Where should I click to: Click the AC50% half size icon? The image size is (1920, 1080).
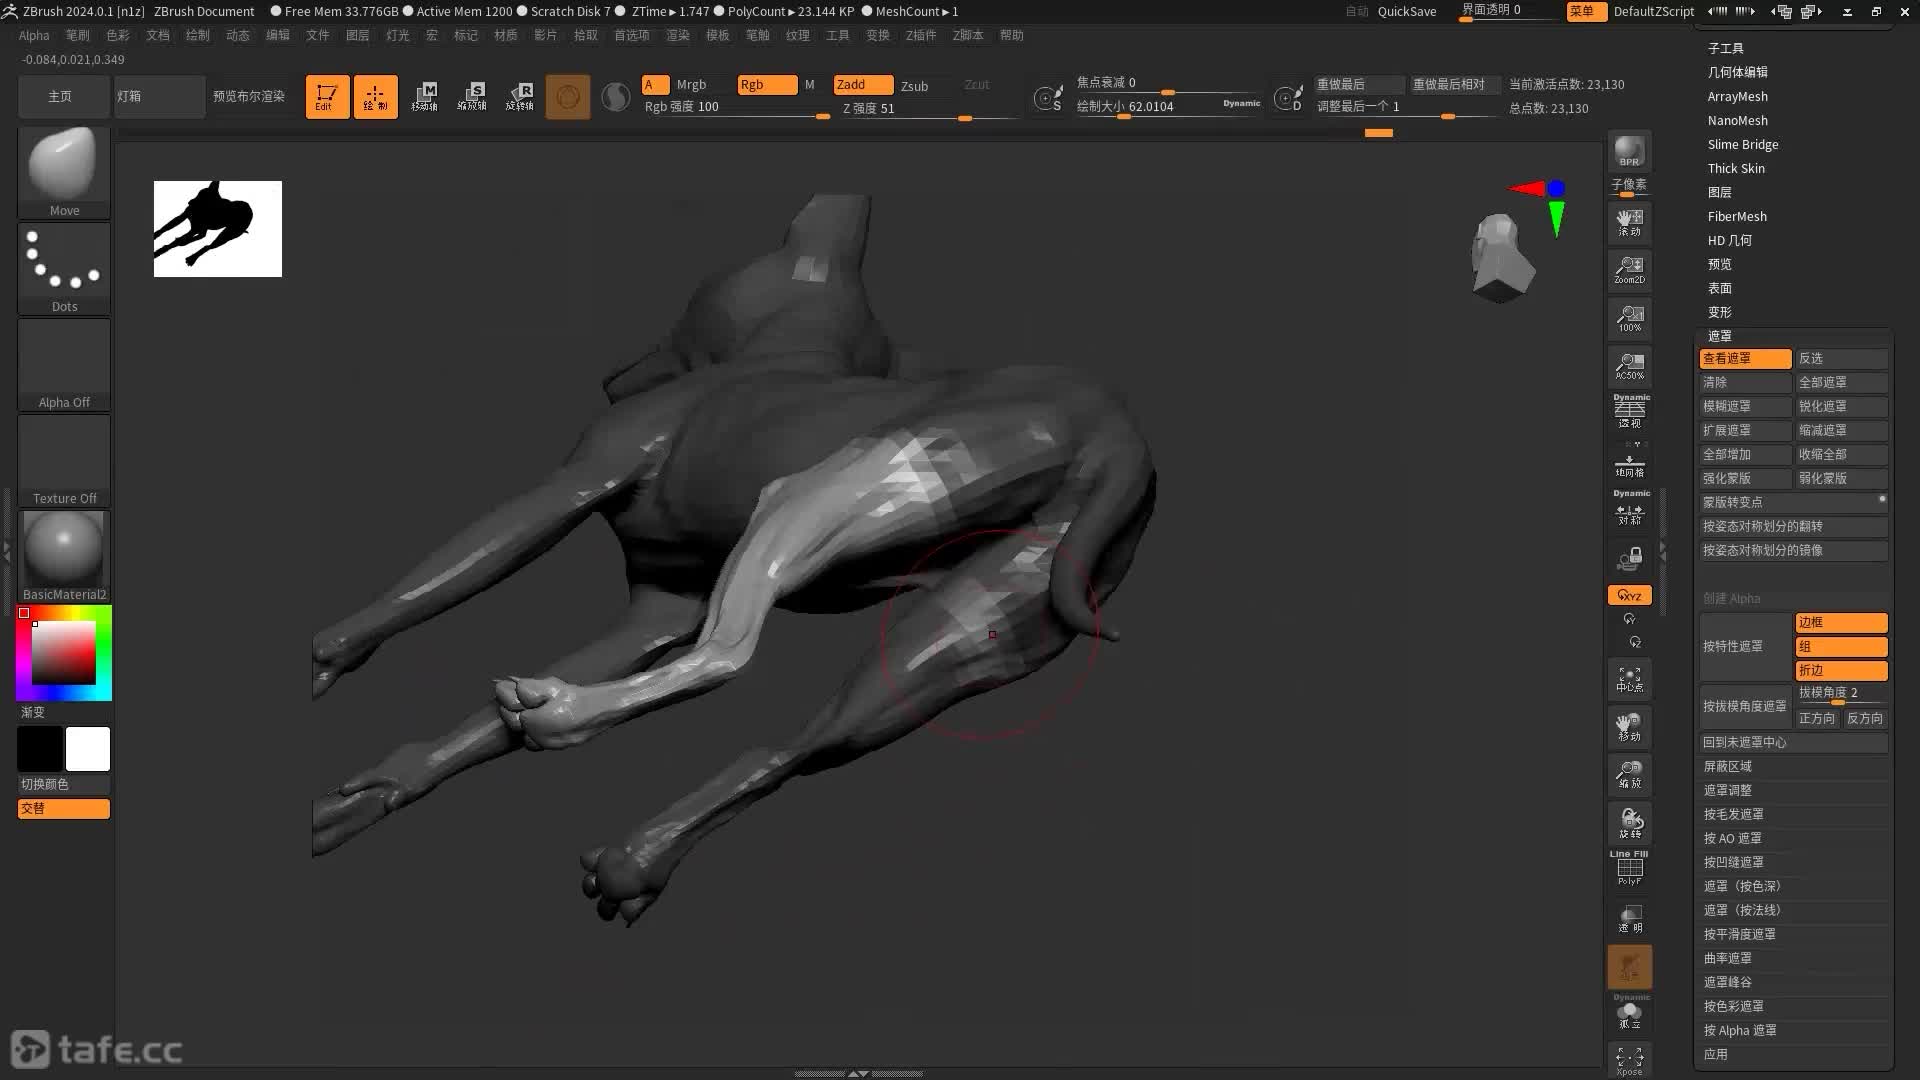[x=1629, y=366]
